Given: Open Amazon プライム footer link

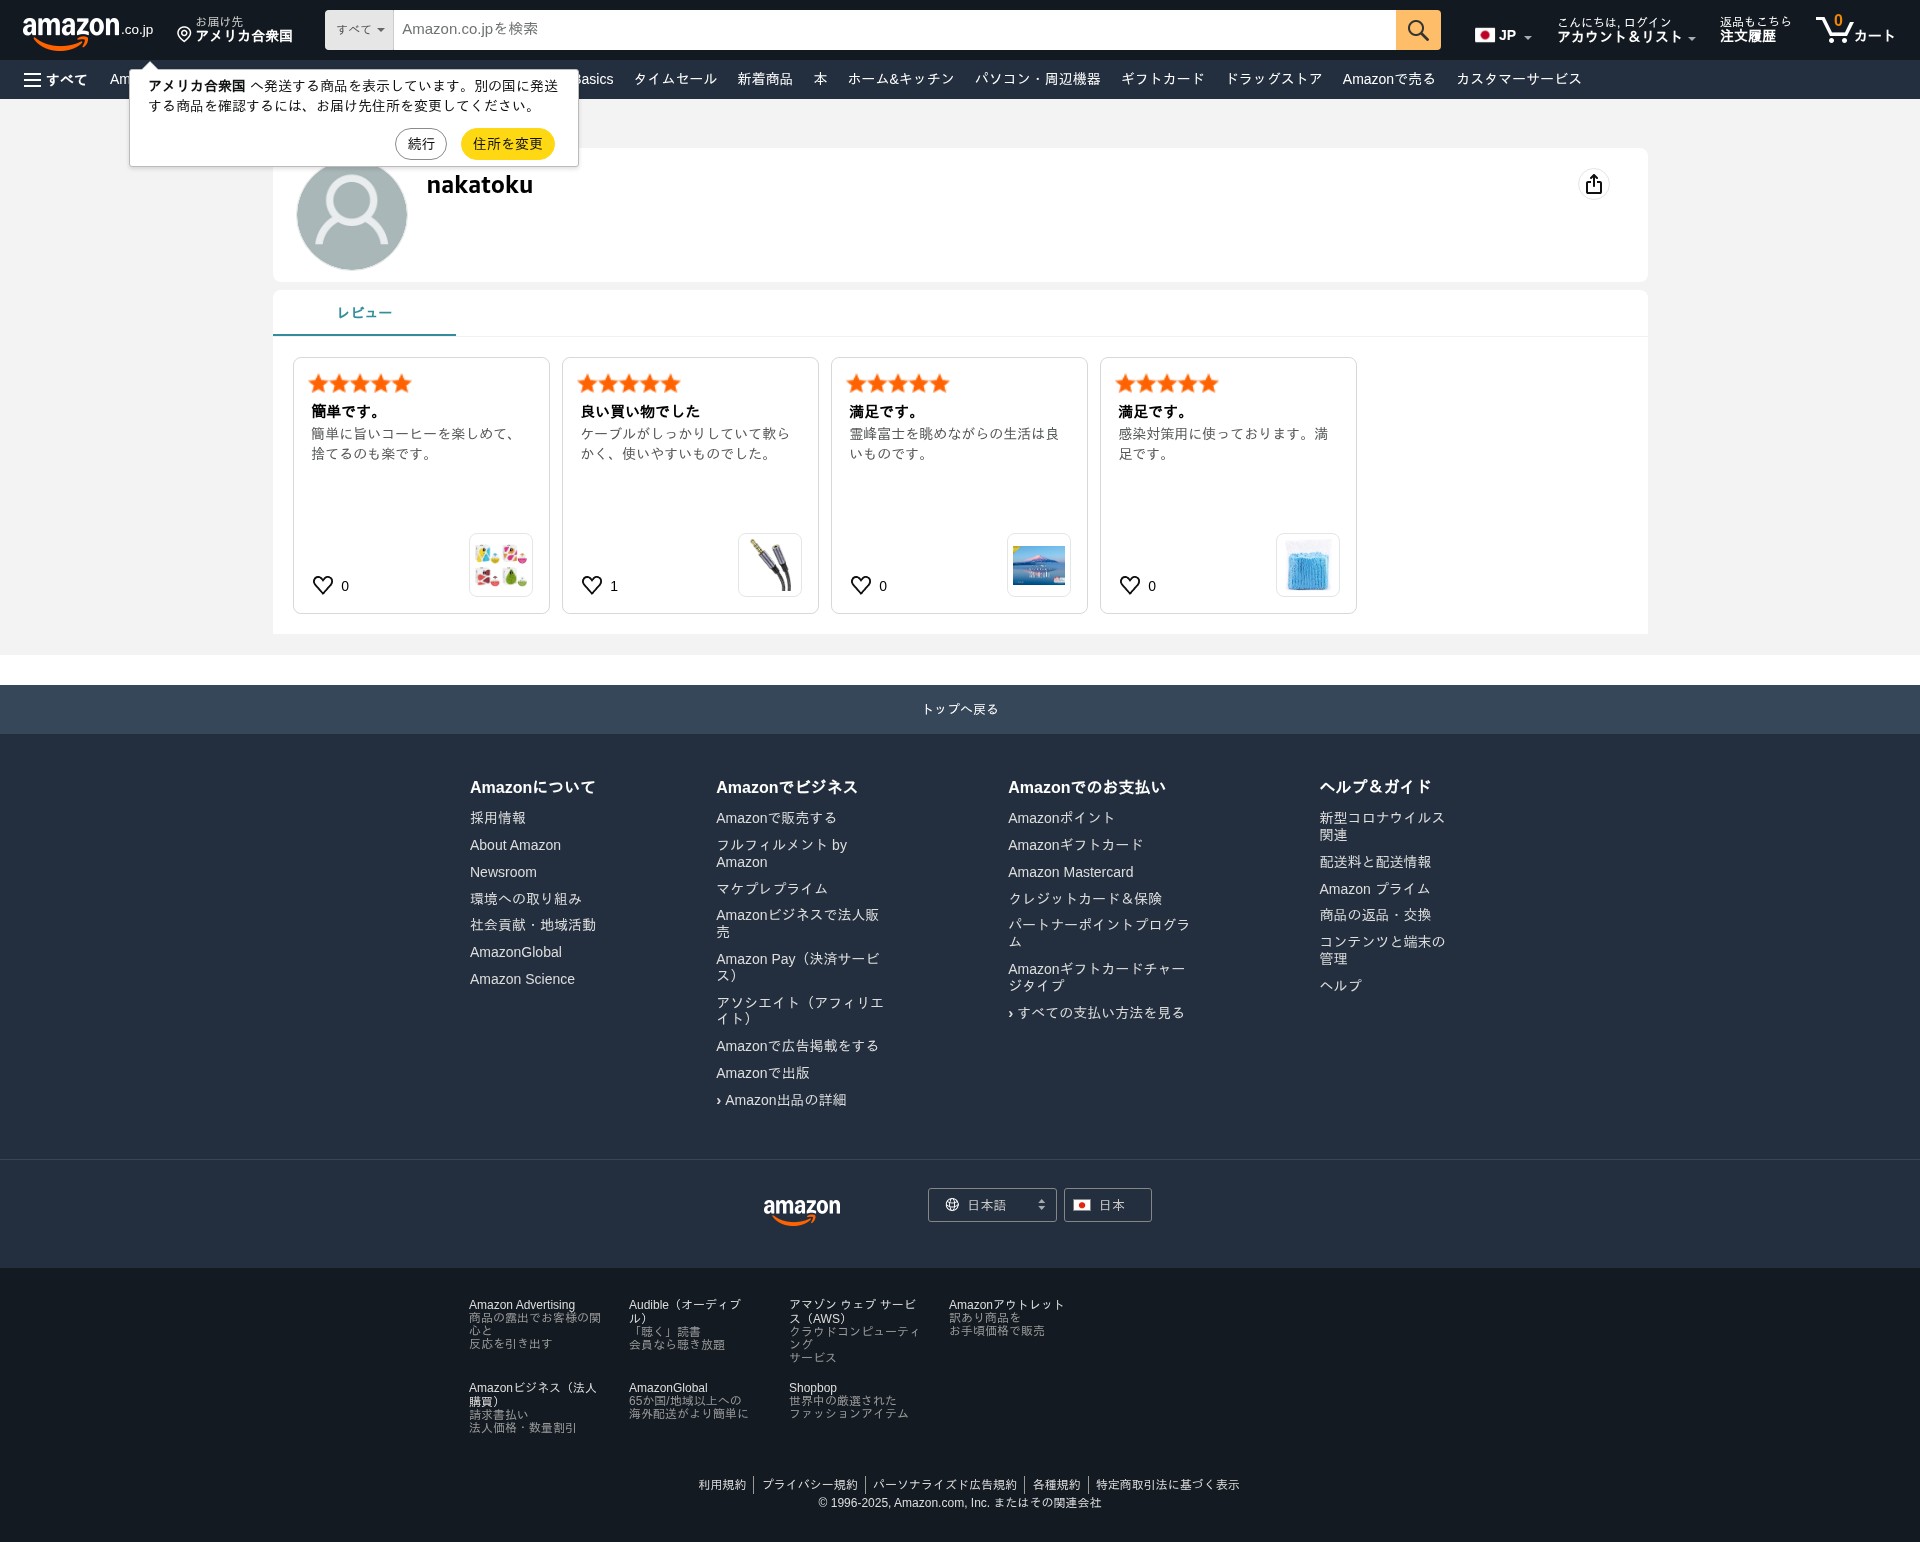Looking at the screenshot, I should click(1375, 889).
